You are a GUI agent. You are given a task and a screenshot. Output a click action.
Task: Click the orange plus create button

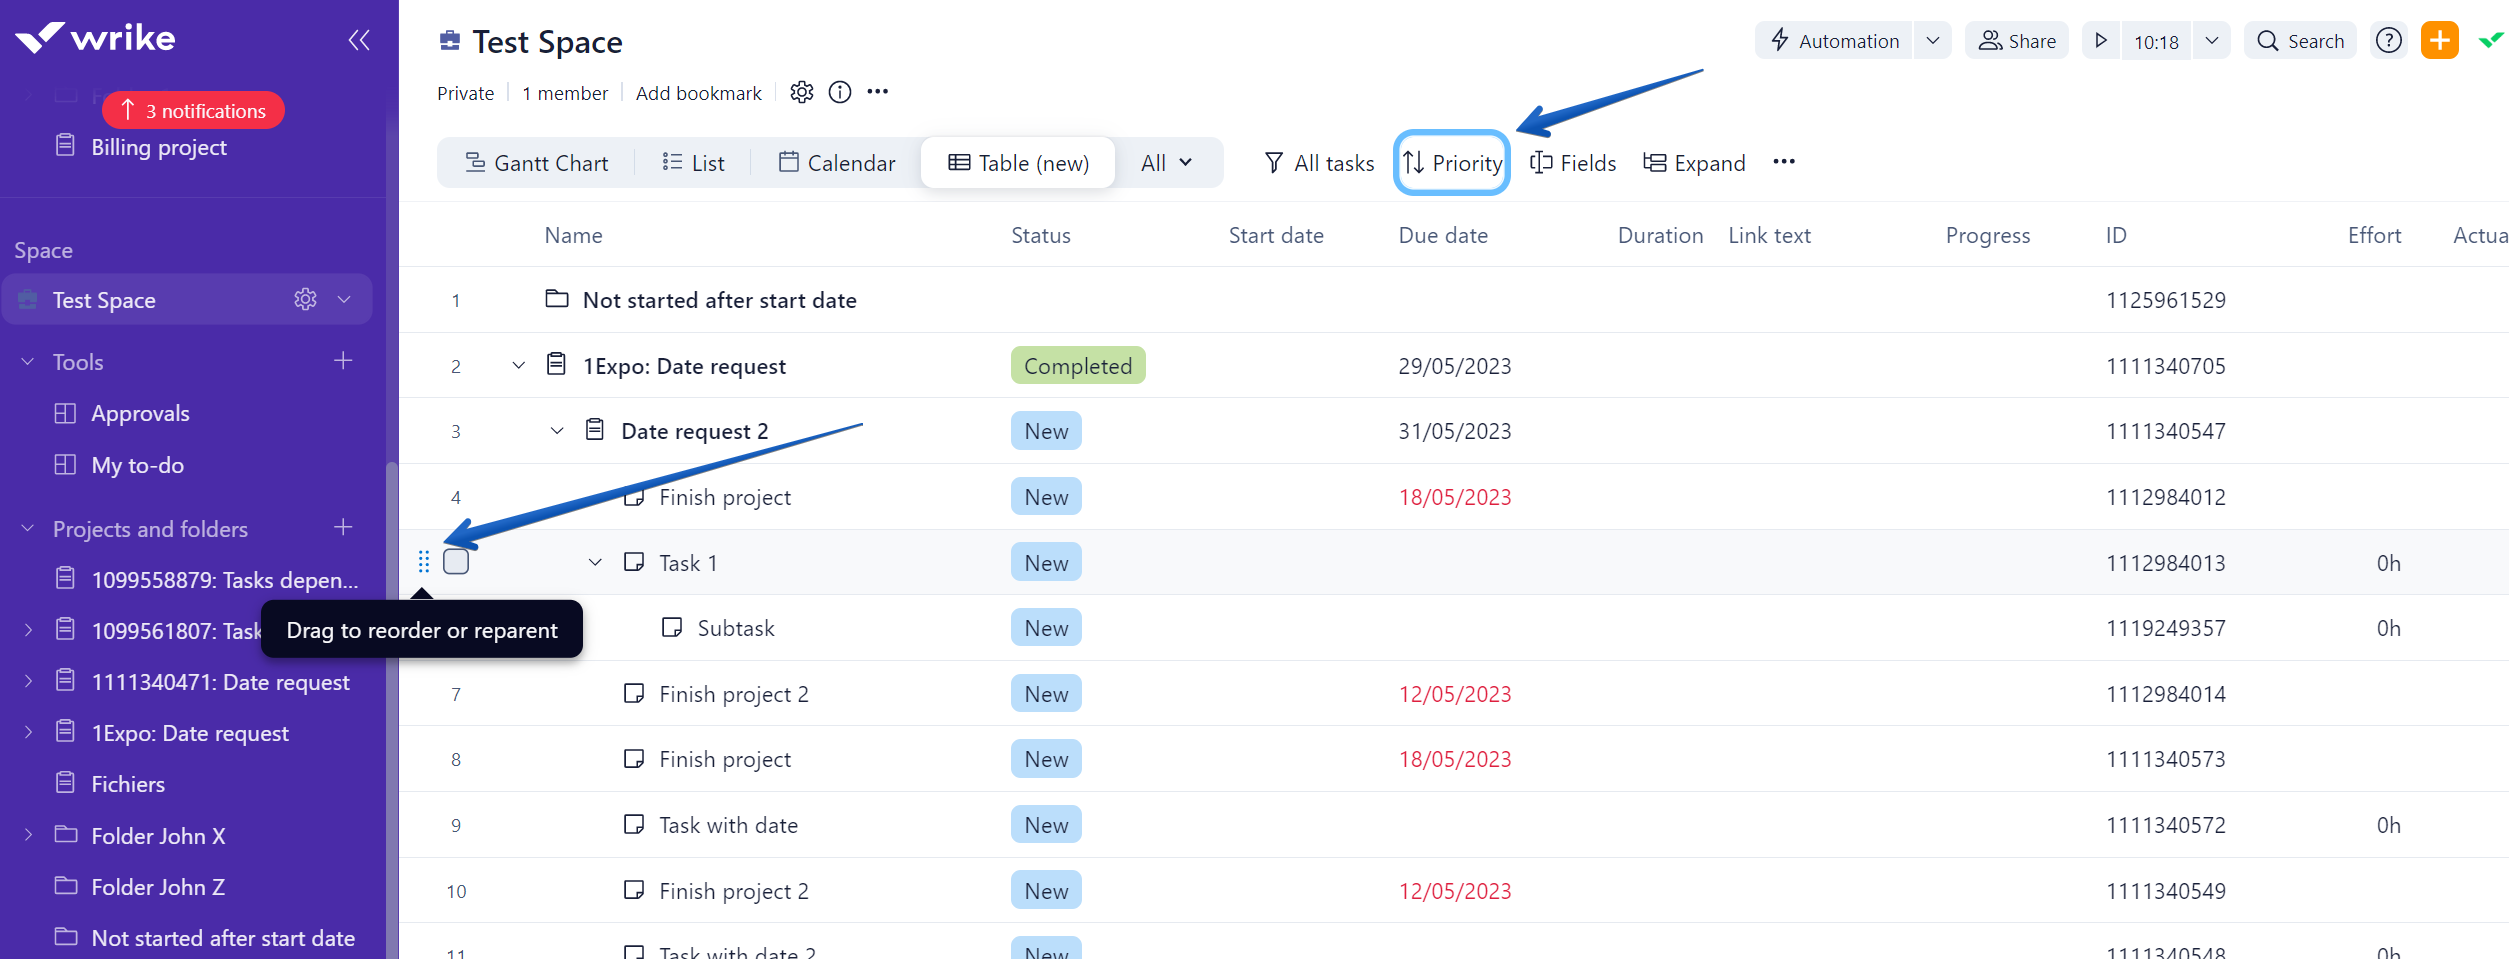2439,41
